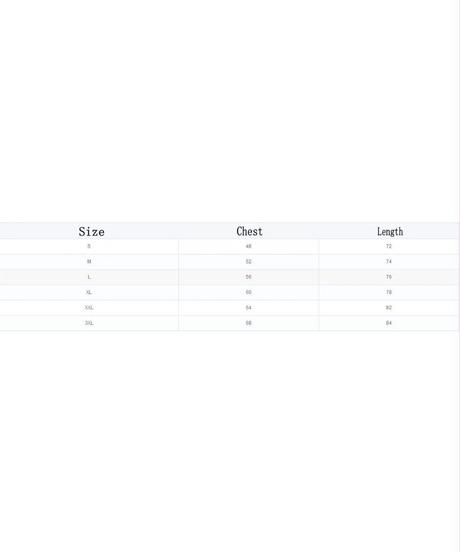Click the Length value in L row
The width and height of the screenshot is (460, 552).
pyautogui.click(x=389, y=277)
